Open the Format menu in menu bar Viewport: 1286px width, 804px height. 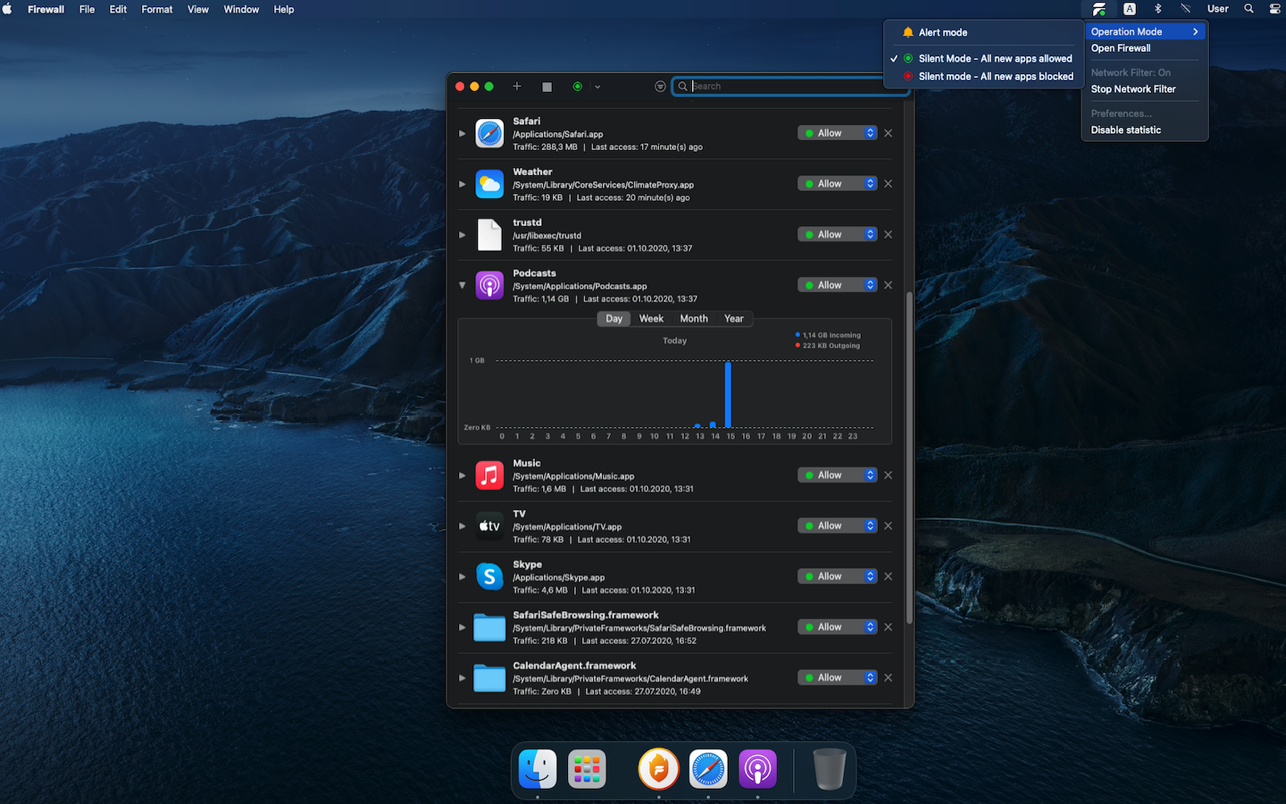pos(157,9)
